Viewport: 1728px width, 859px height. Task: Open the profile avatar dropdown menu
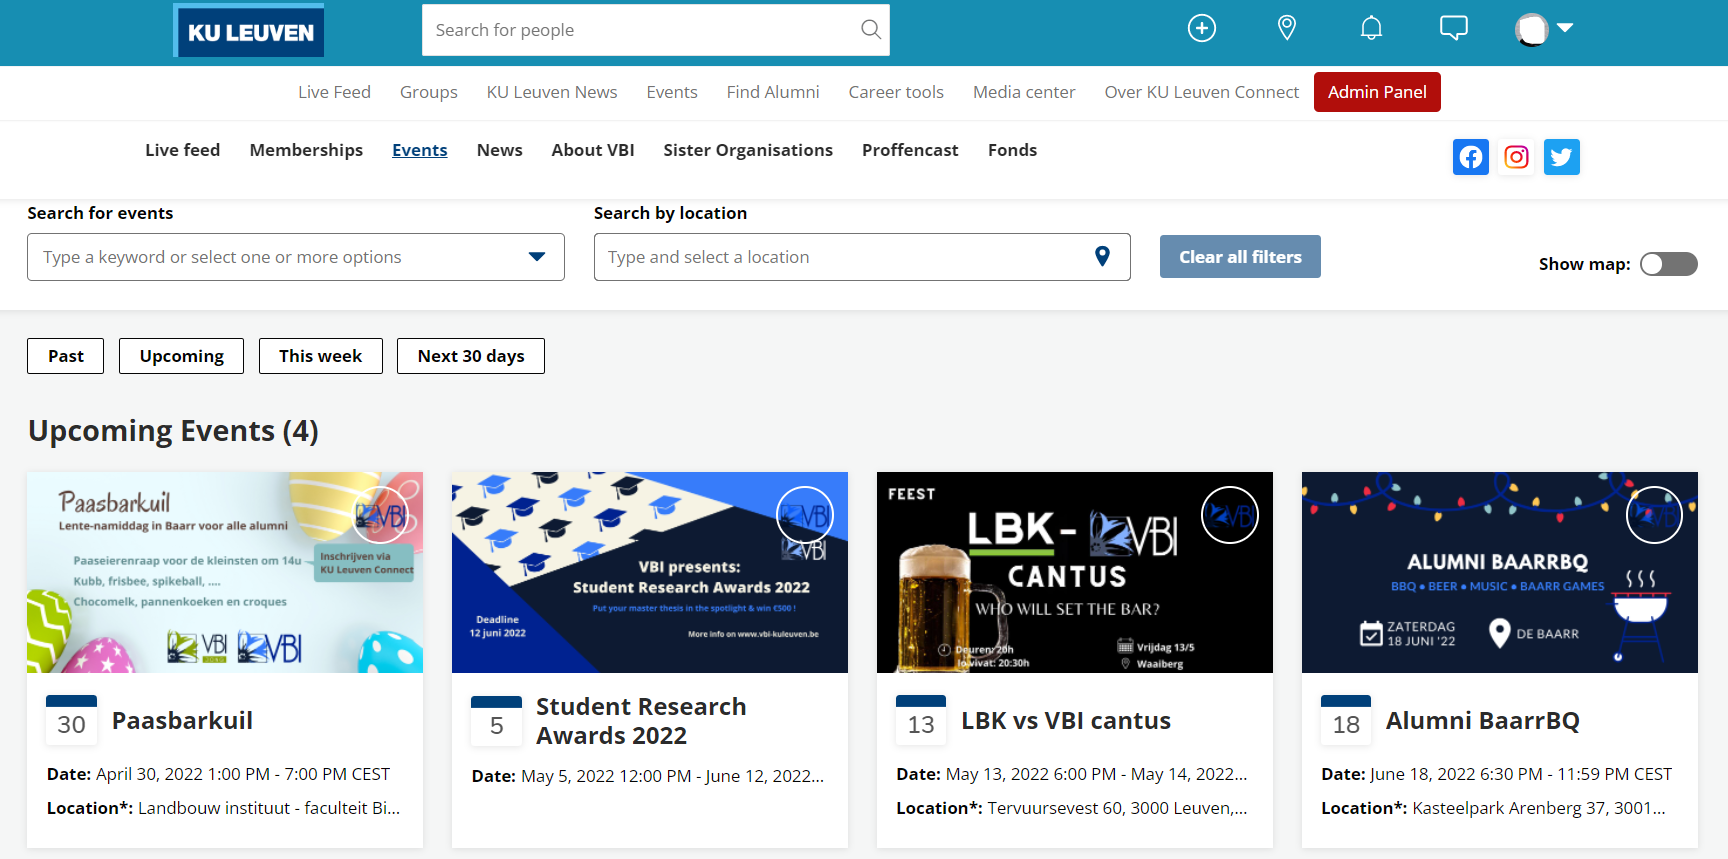1544,29
